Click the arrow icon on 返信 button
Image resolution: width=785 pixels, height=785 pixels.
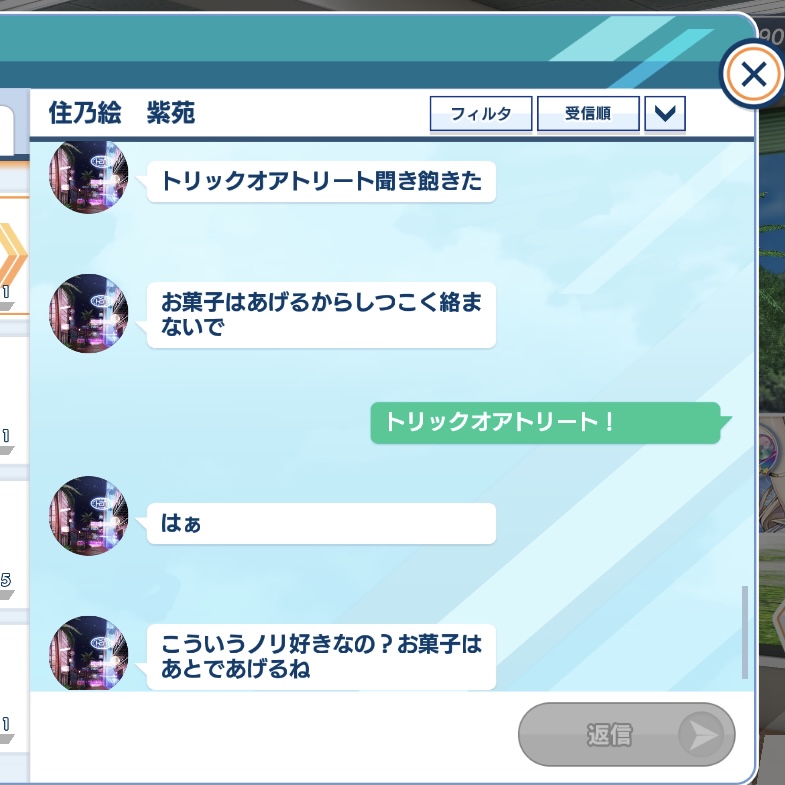point(701,734)
